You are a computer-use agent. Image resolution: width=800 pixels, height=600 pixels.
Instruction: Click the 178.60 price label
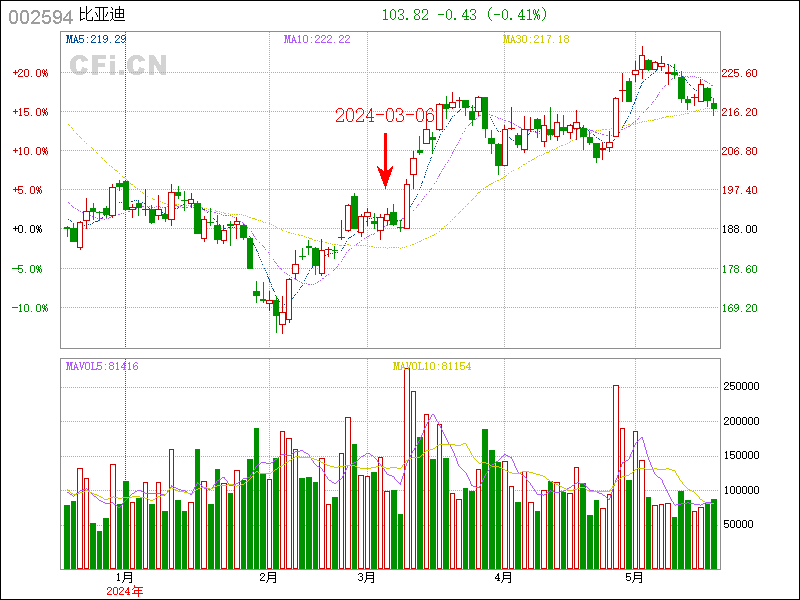click(x=740, y=269)
